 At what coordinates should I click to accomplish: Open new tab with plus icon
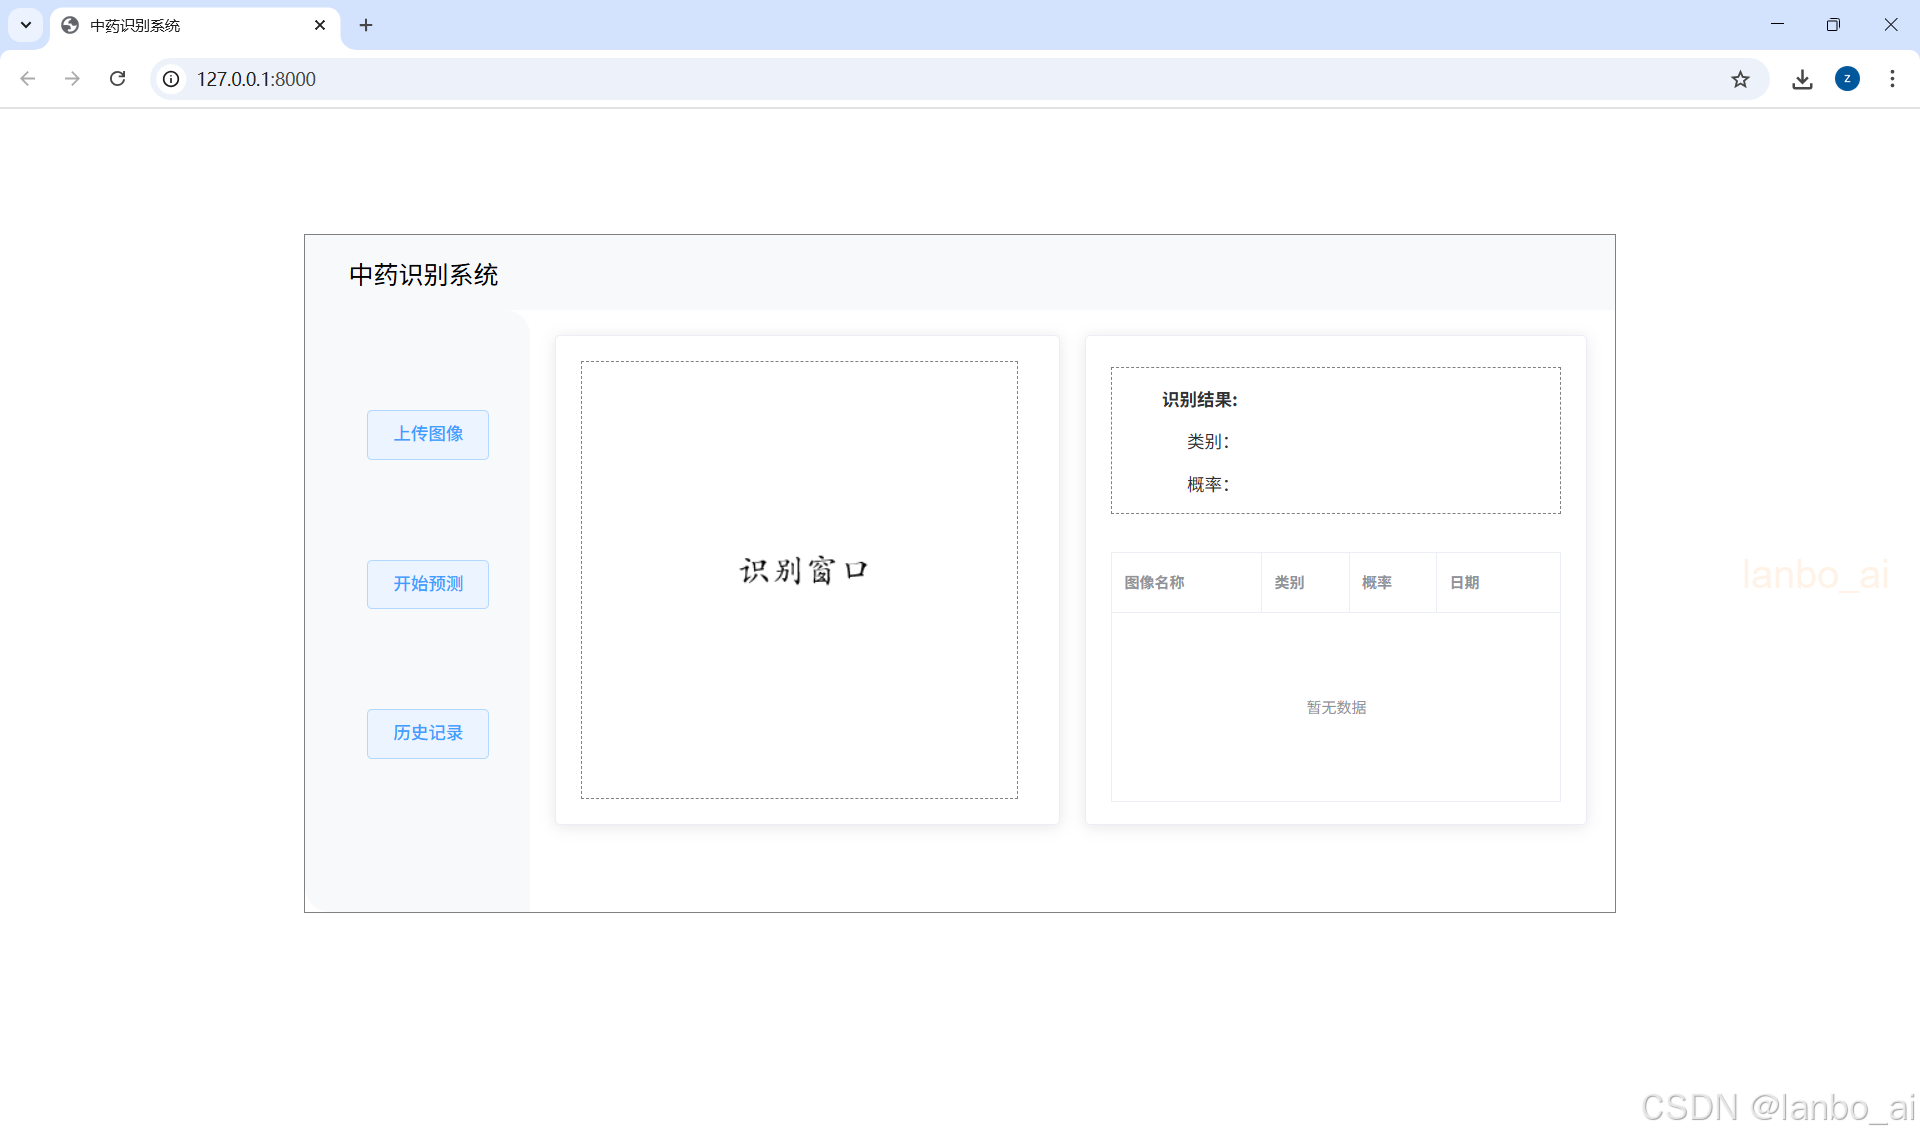[x=366, y=25]
